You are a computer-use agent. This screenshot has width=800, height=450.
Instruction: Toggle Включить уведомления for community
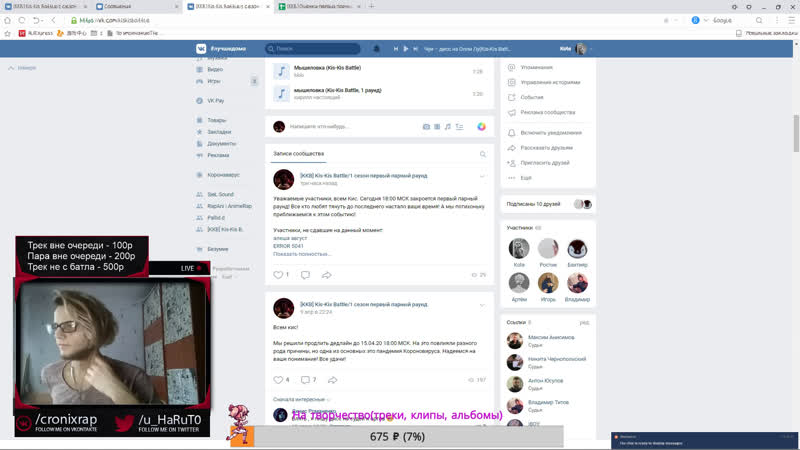tap(551, 133)
